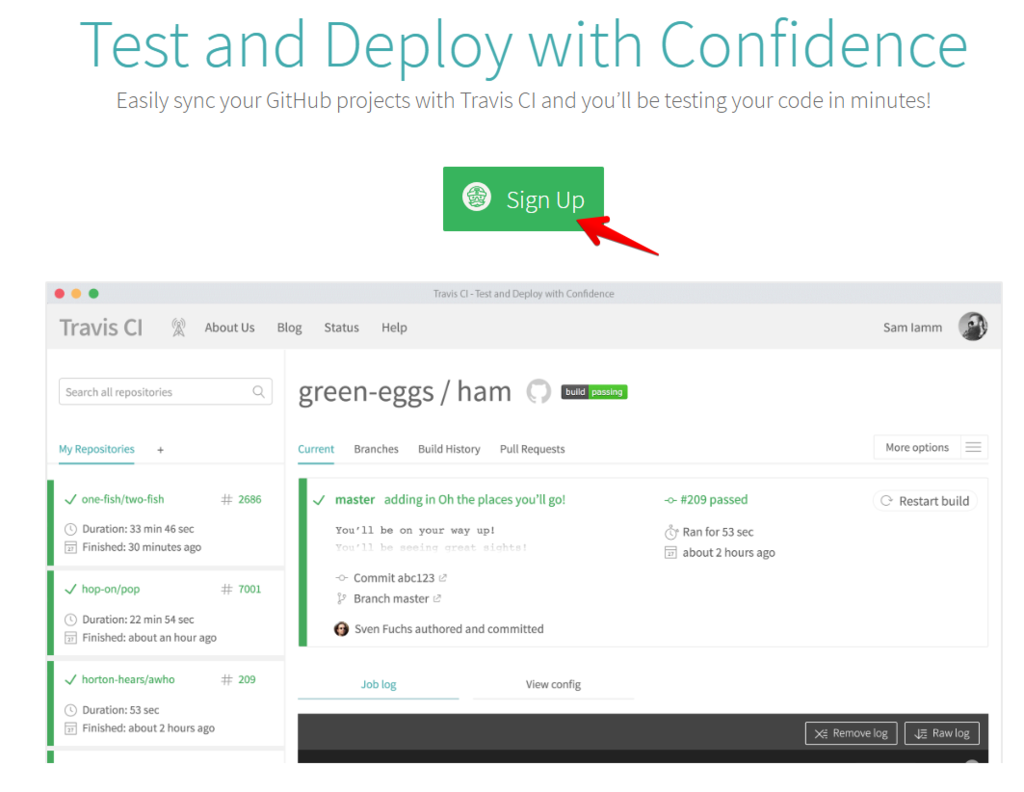Click the hash icon beside 7001
Image resolution: width=1024 pixels, height=792 pixels.
click(227, 589)
